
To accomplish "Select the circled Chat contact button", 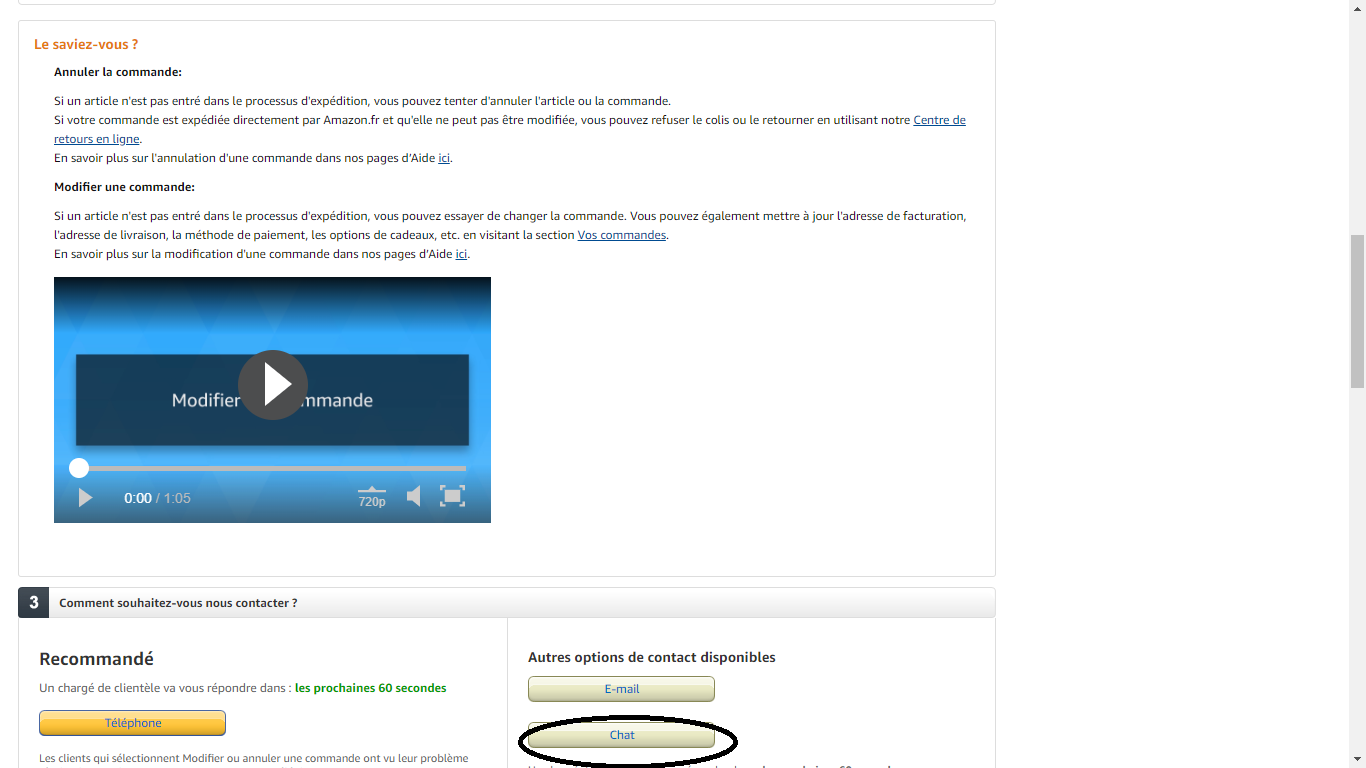I will pyautogui.click(x=621, y=735).
